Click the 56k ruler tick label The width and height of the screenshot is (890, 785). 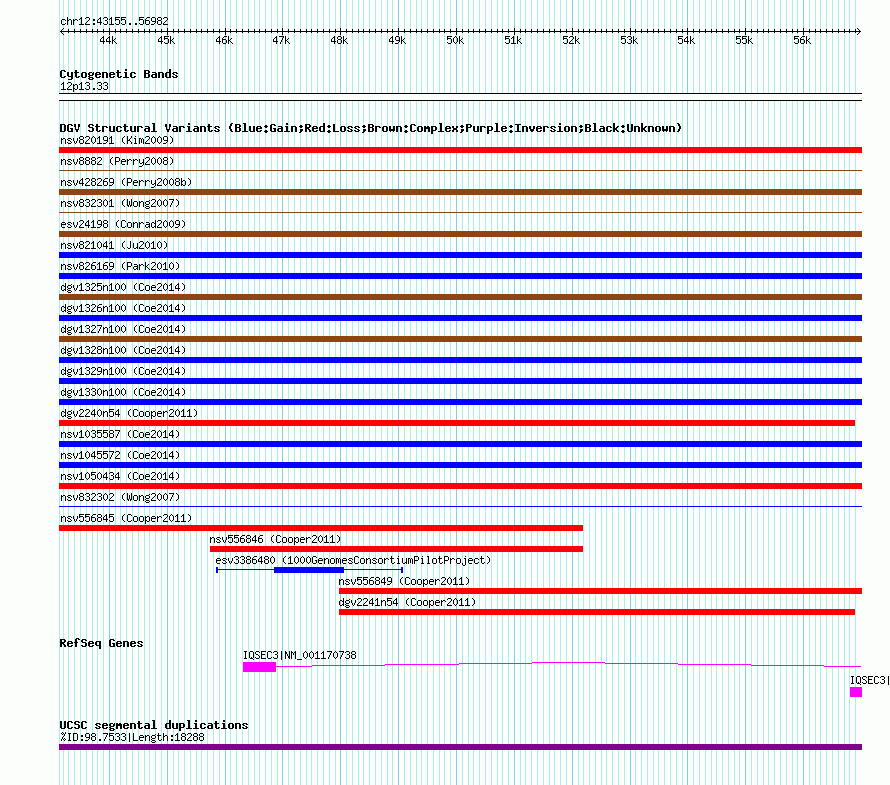point(801,40)
